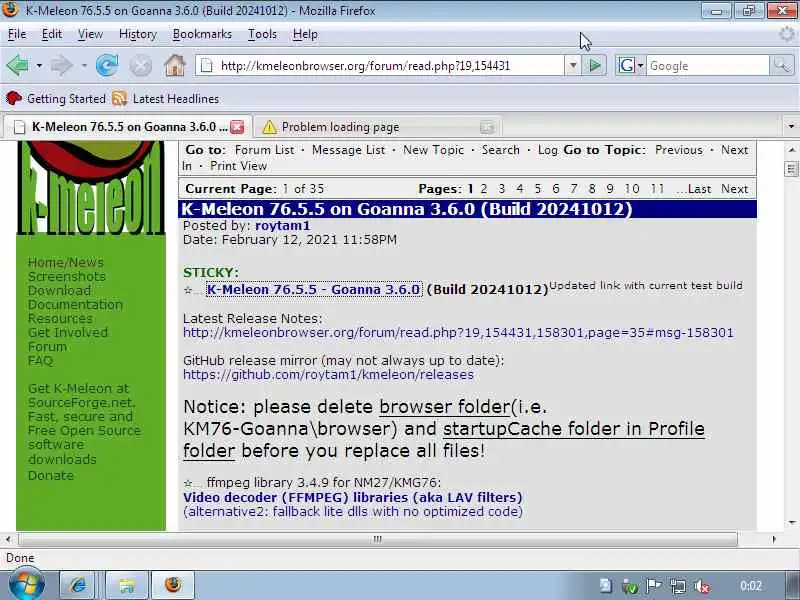The width and height of the screenshot is (800, 600).
Task: Click horizontal scrollbar right arrow
Action: 774,539
